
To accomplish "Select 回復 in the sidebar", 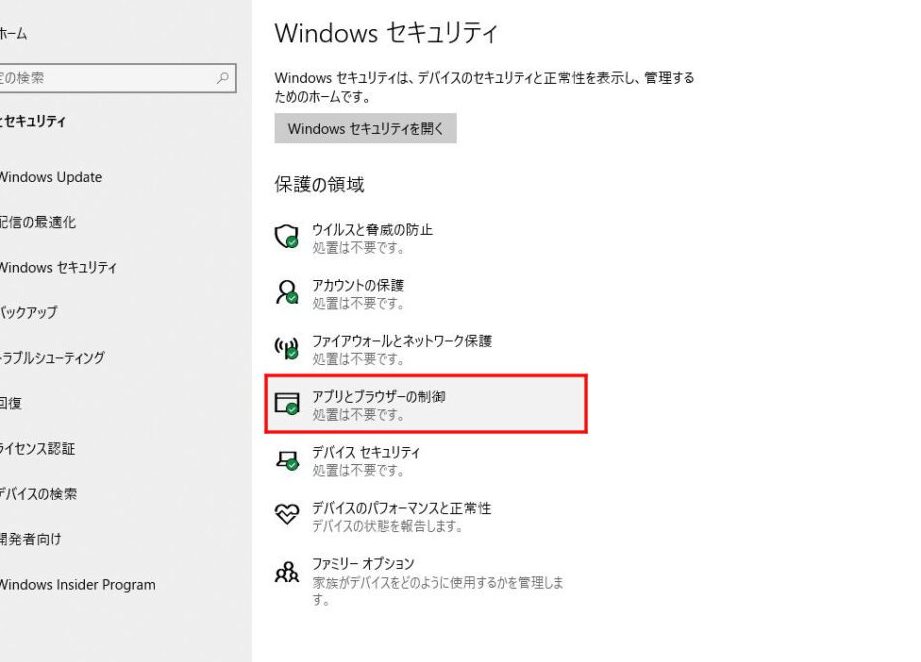I will point(12,403).
